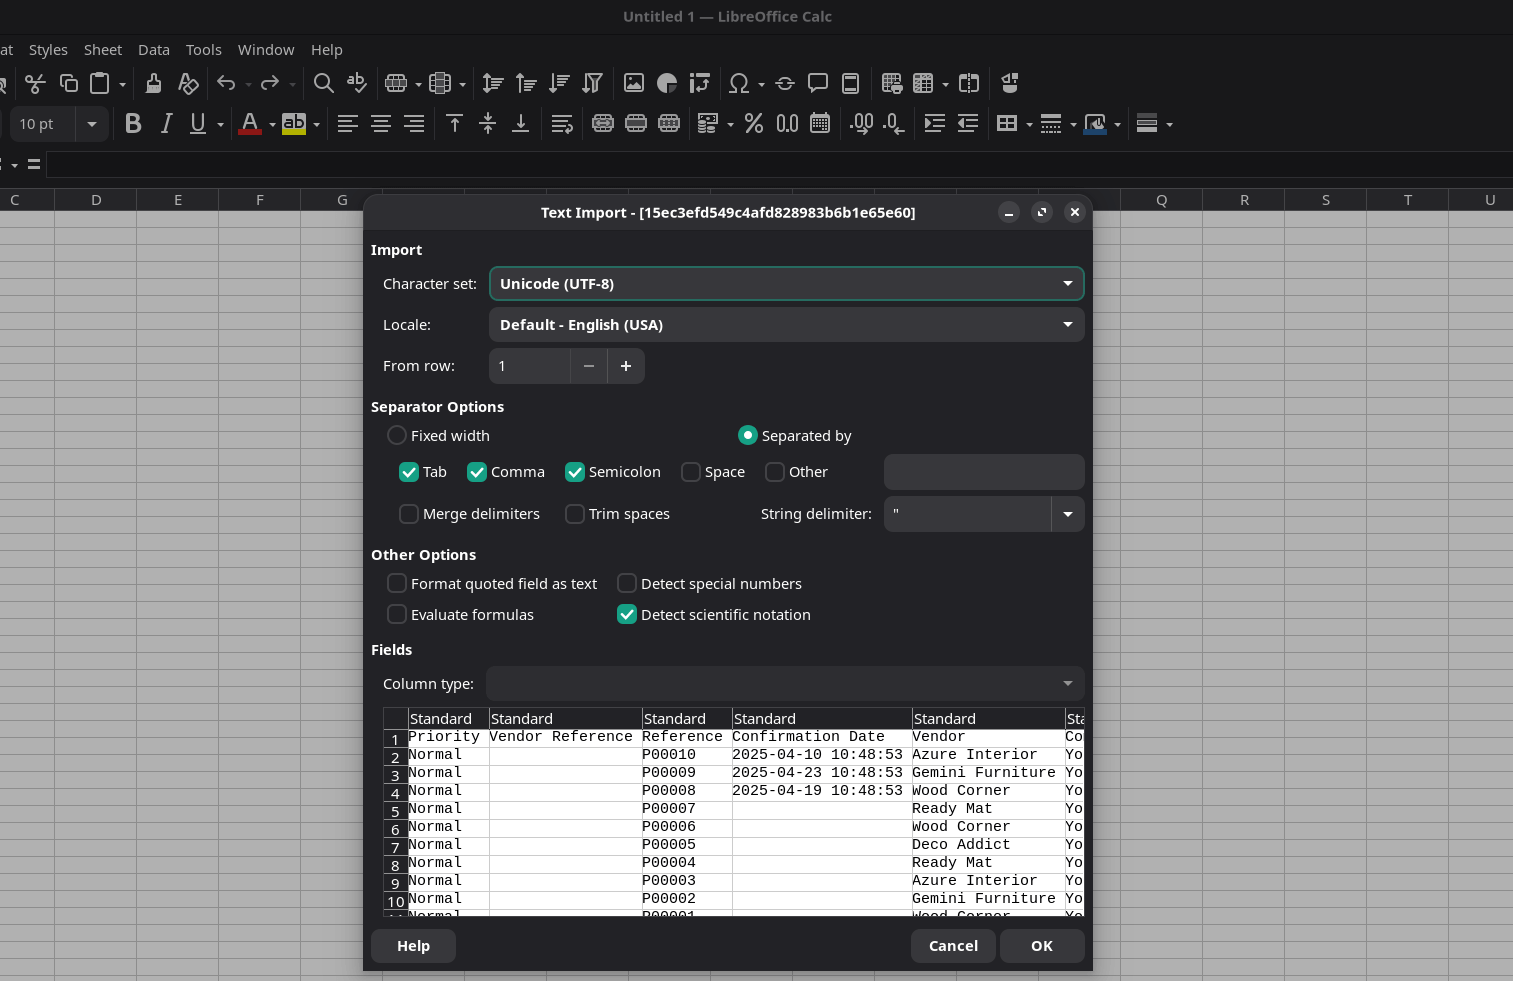Open the Find and Replace tool
This screenshot has height=981, width=1513.
coord(324,83)
